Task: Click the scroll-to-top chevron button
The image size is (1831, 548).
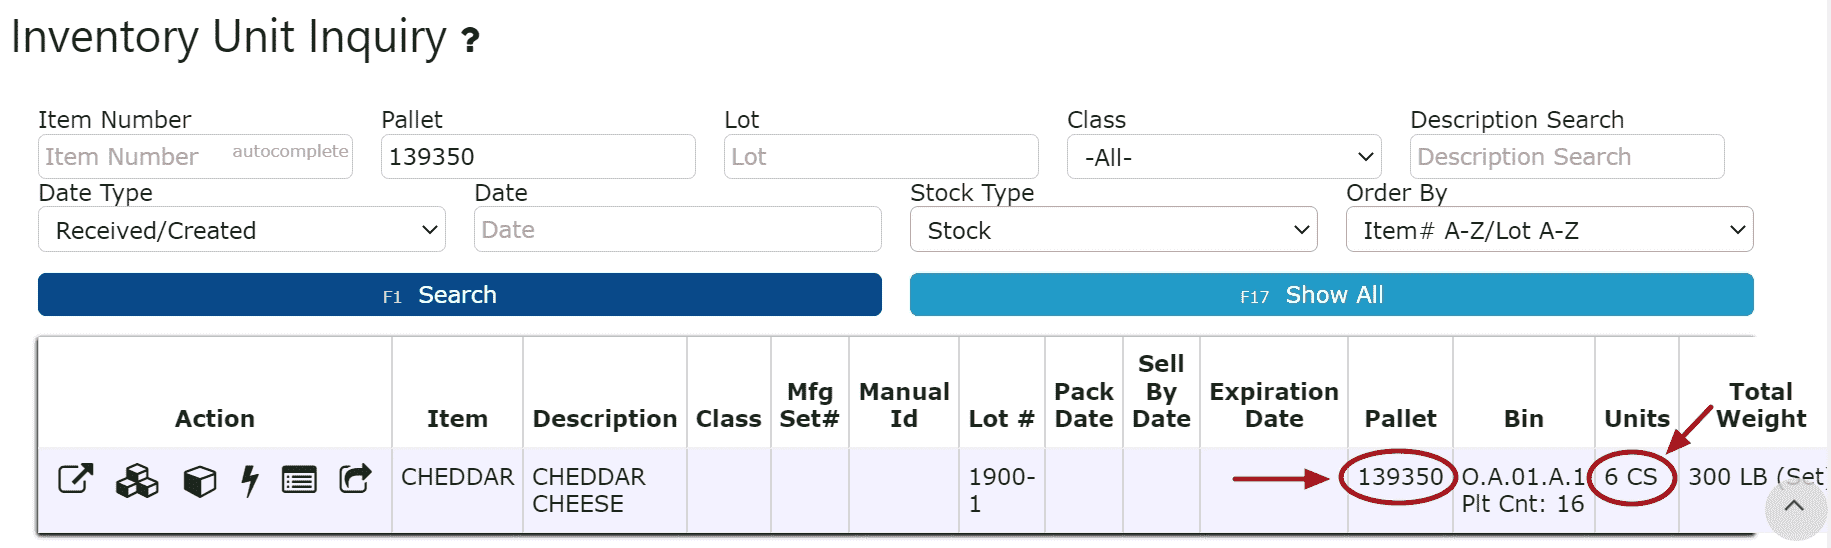Action: point(1794,506)
